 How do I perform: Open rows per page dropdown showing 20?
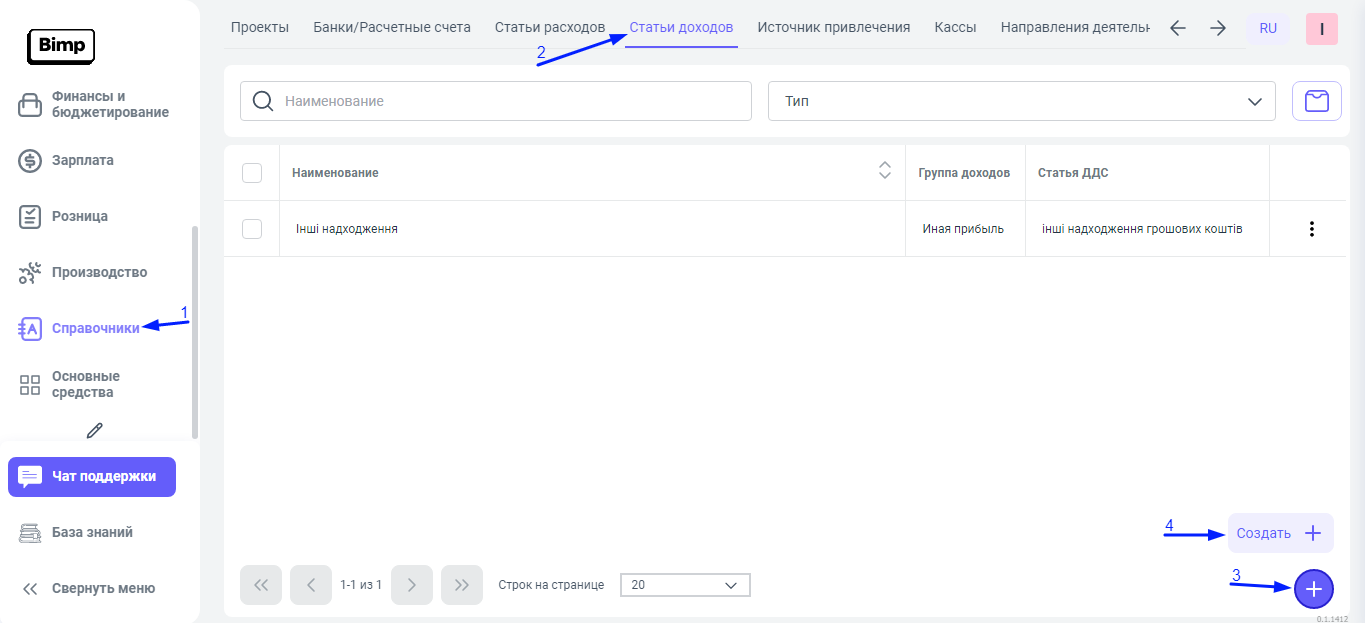coord(684,585)
